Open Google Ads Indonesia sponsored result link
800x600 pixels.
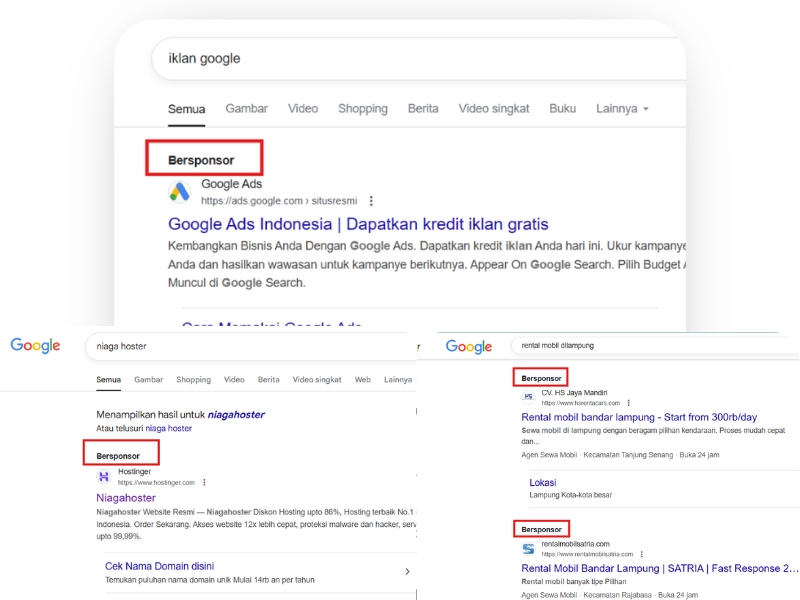point(358,224)
